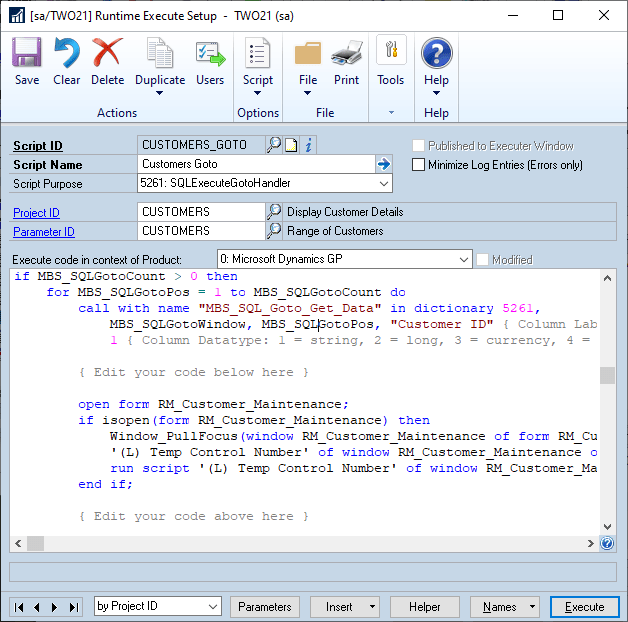This screenshot has height=622, width=628.
Task: Click the Helper button
Action: tap(425, 607)
